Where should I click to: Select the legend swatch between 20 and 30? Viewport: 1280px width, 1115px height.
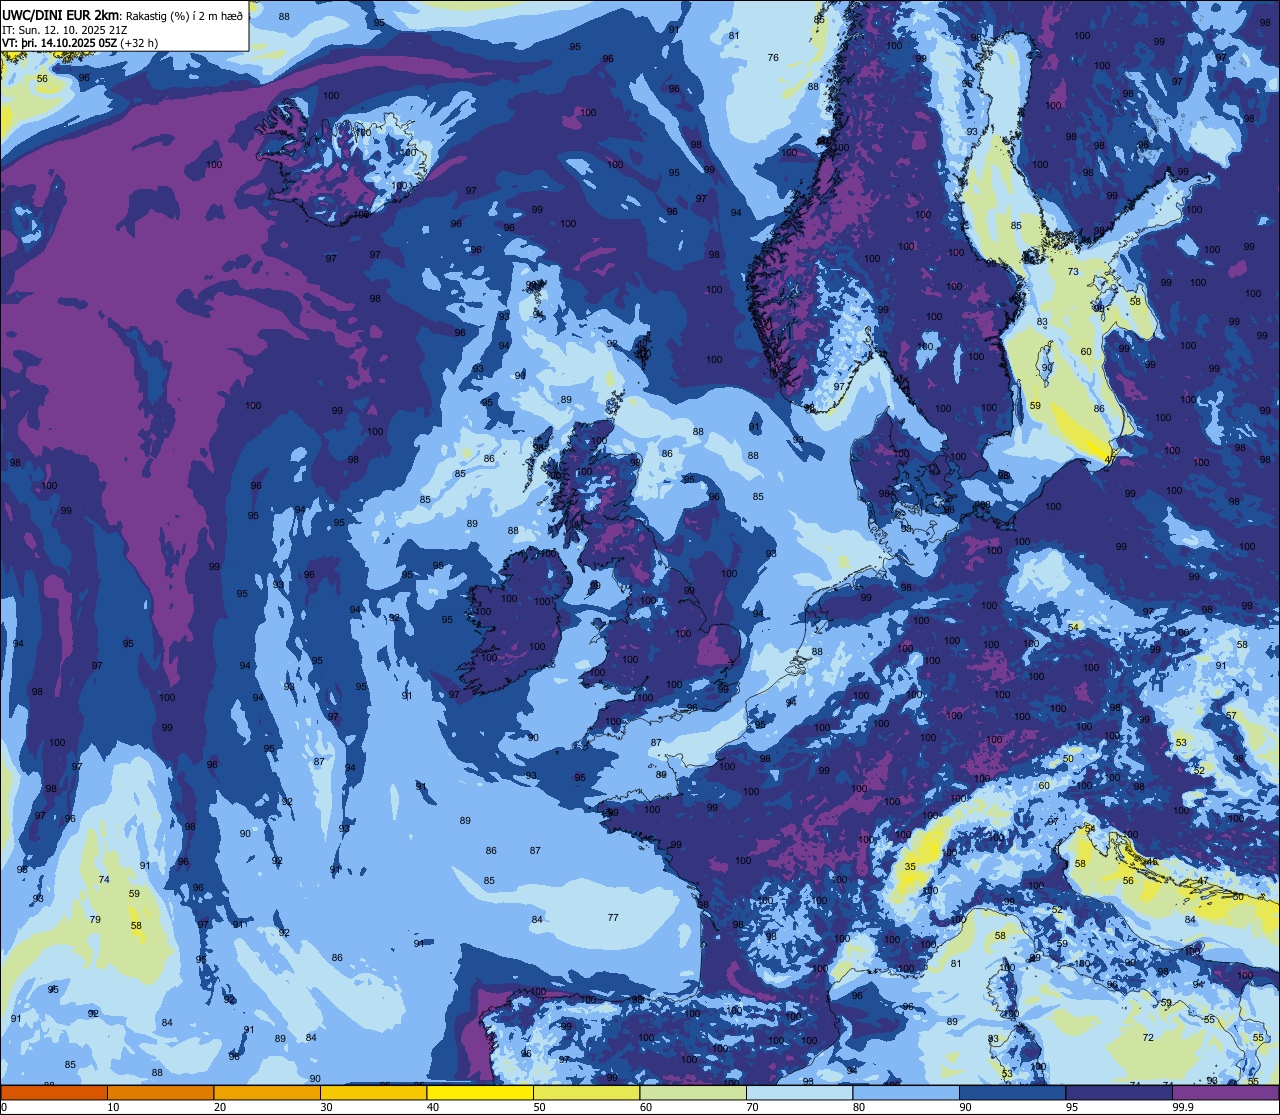pyautogui.click(x=267, y=1092)
